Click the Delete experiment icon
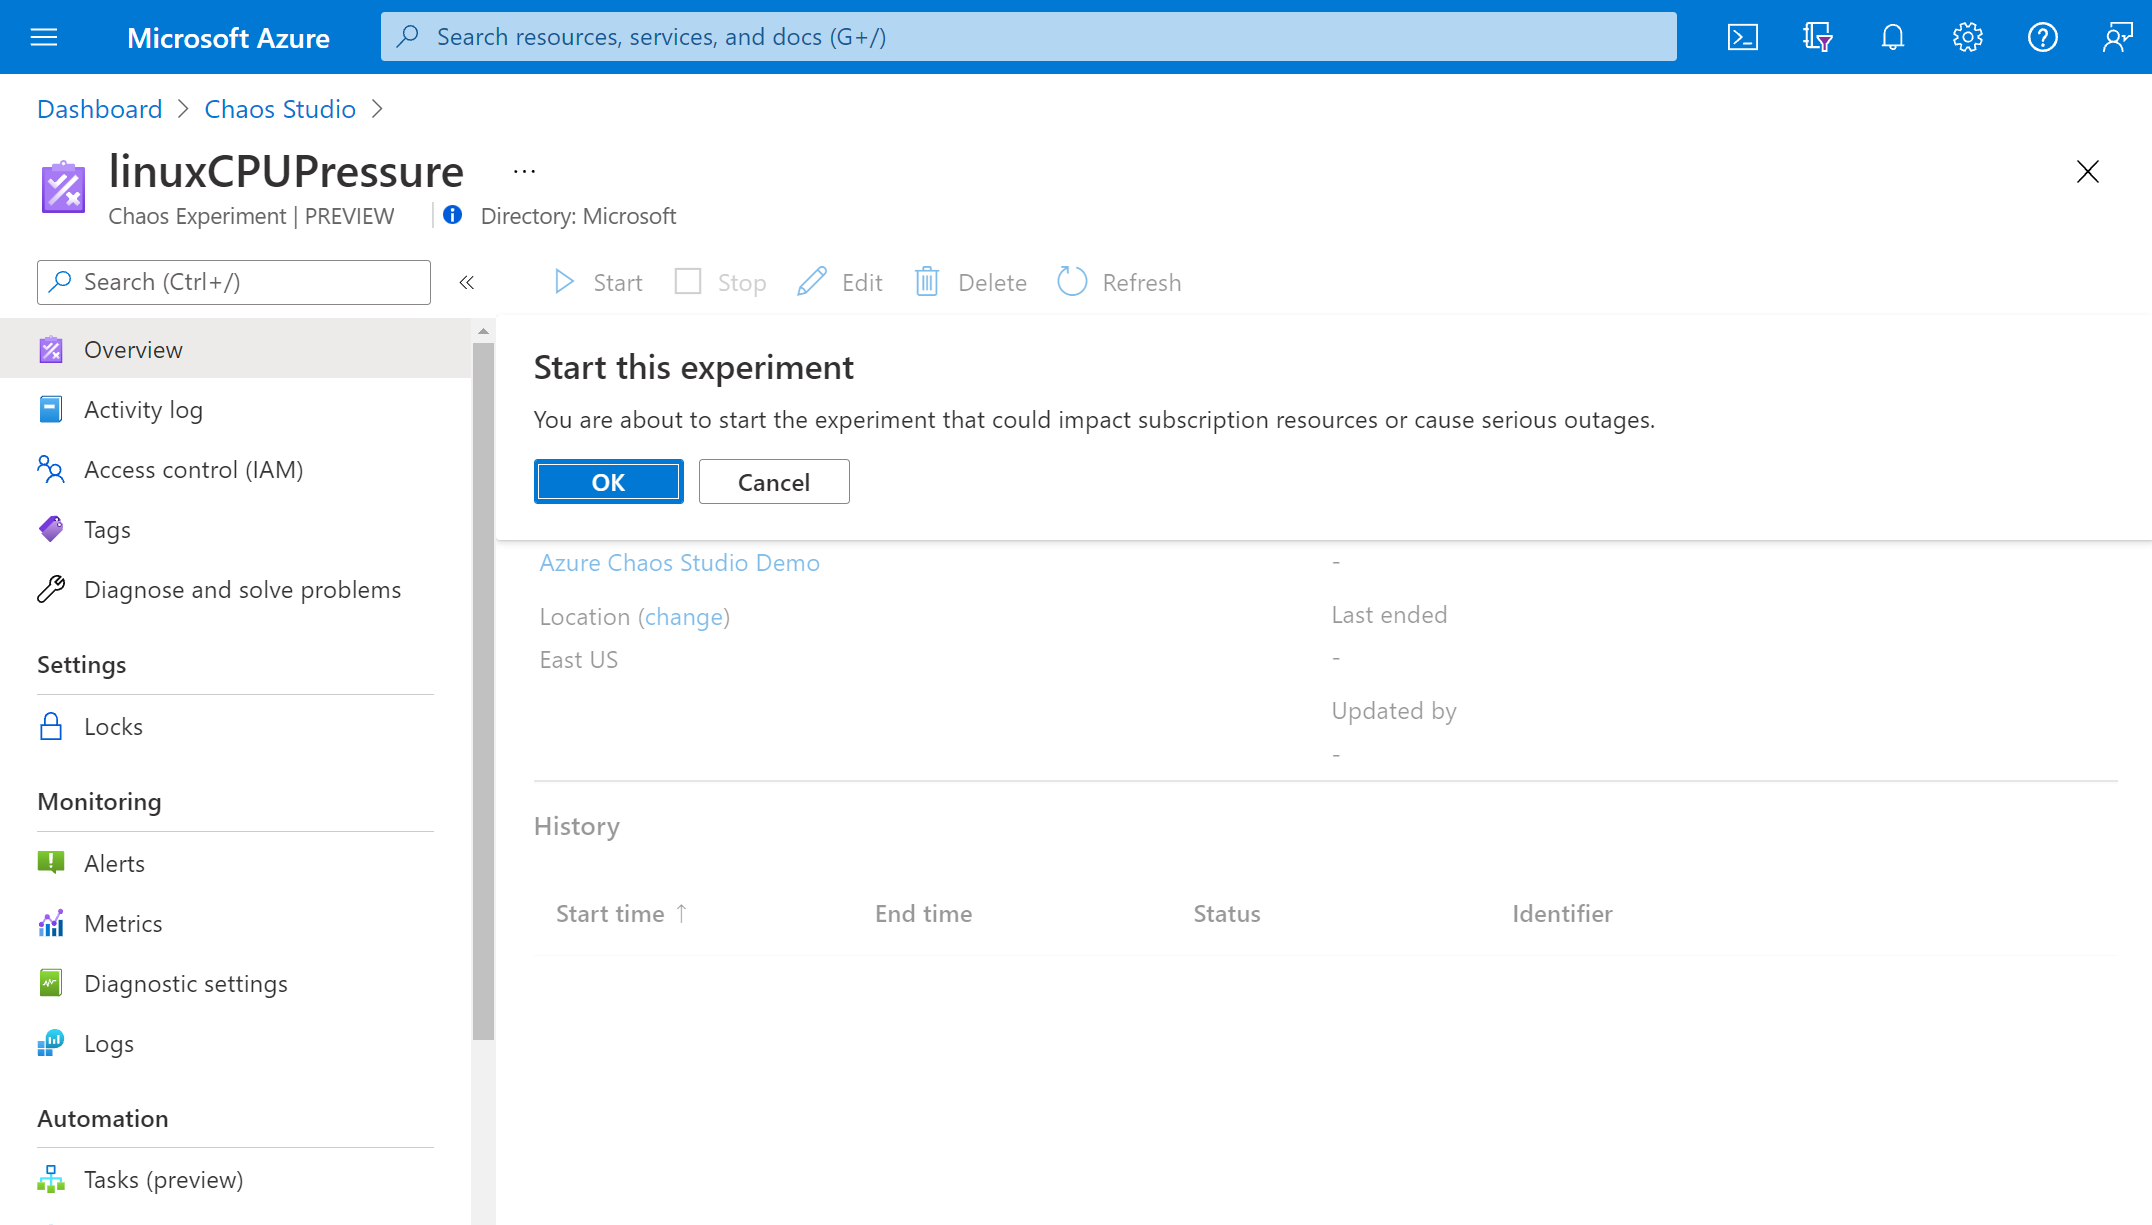The width and height of the screenshot is (2152, 1225). pos(927,282)
